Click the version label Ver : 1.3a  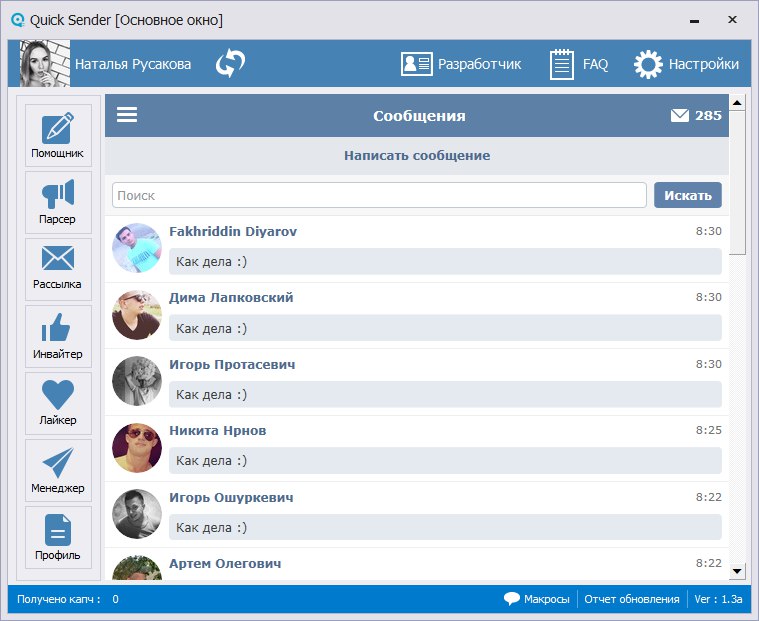(718, 599)
